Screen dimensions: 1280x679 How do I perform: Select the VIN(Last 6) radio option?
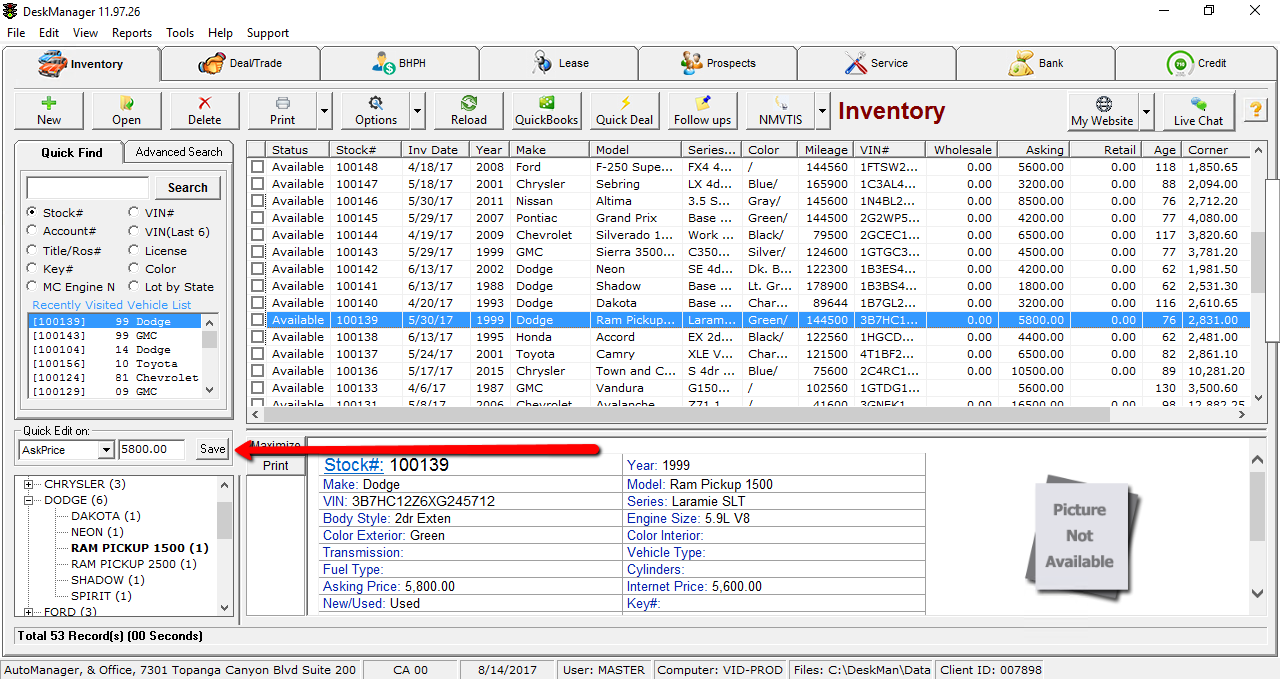(134, 231)
